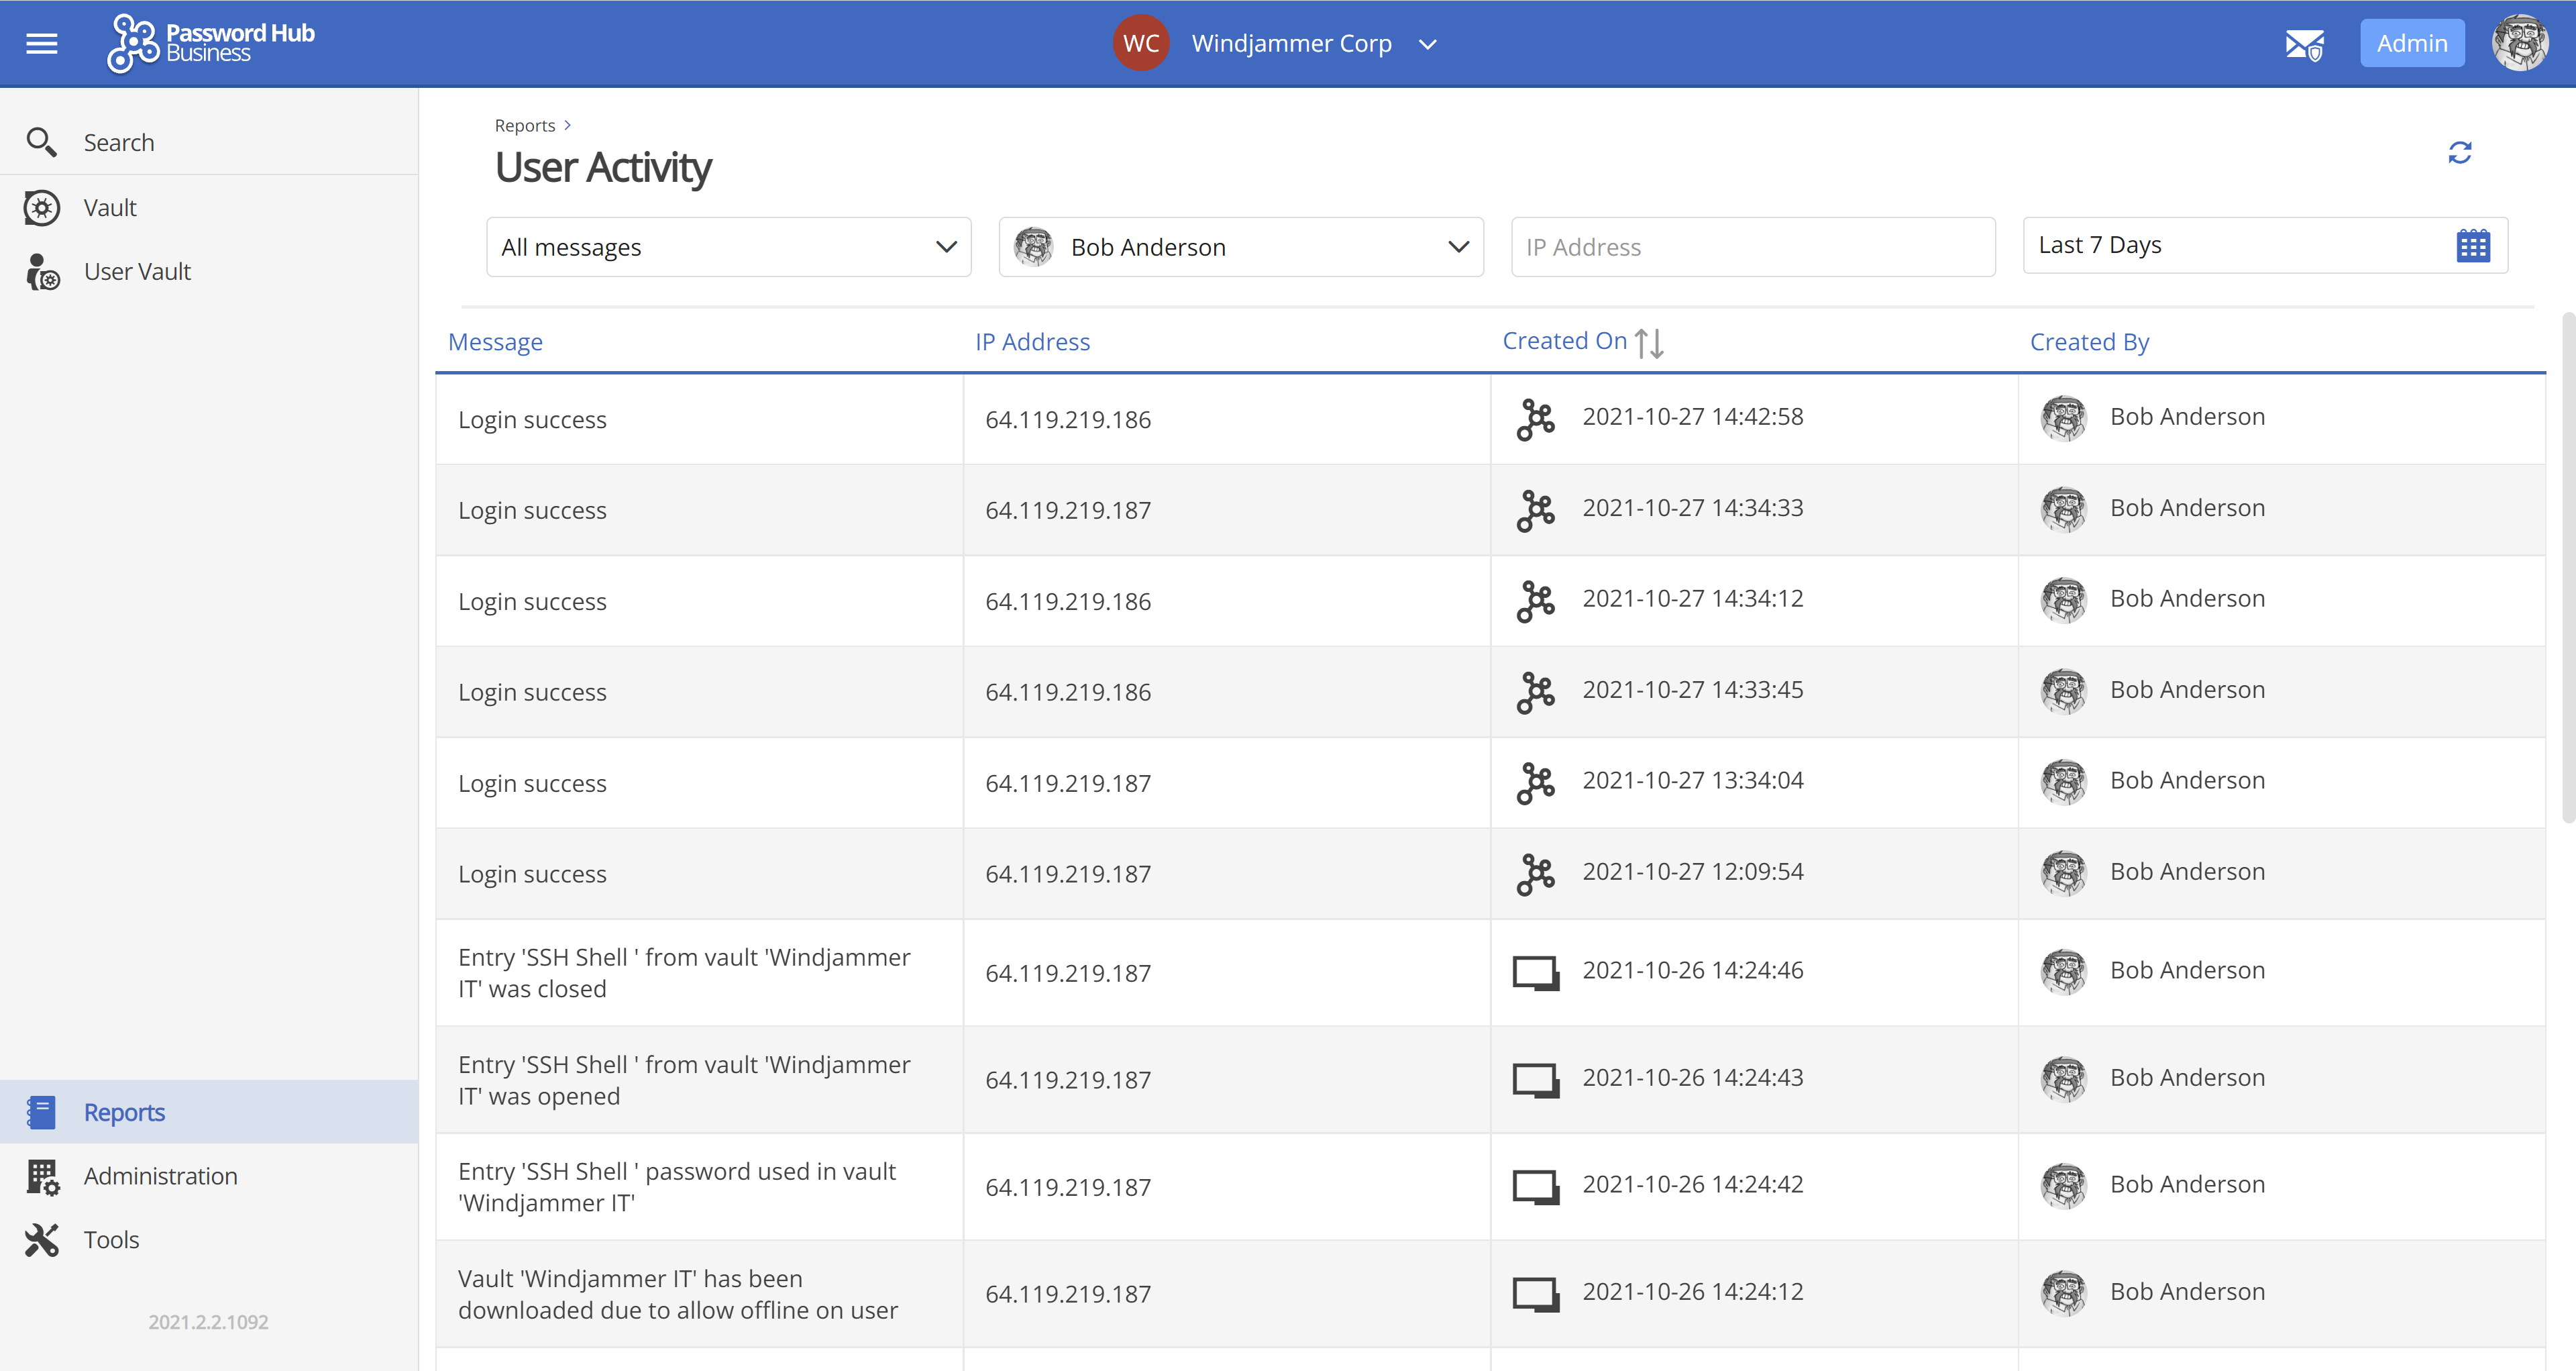Open the hamburger navigation menu
This screenshot has height=1371, width=2576.
point(41,43)
